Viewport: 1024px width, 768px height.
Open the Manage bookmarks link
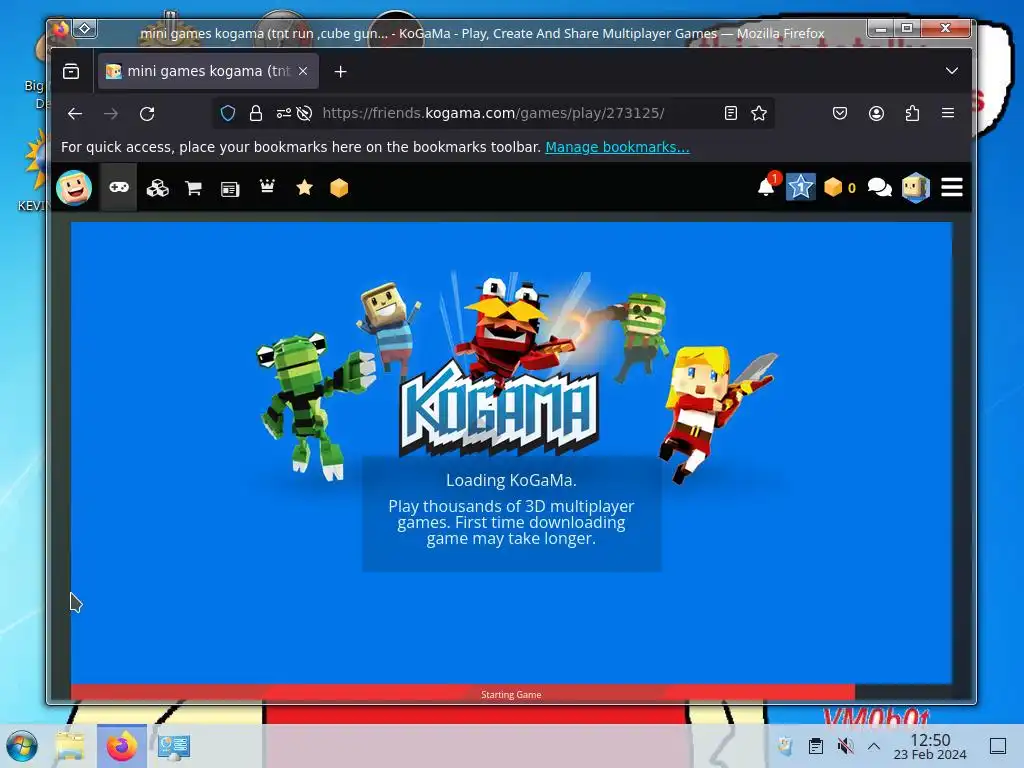coord(617,147)
